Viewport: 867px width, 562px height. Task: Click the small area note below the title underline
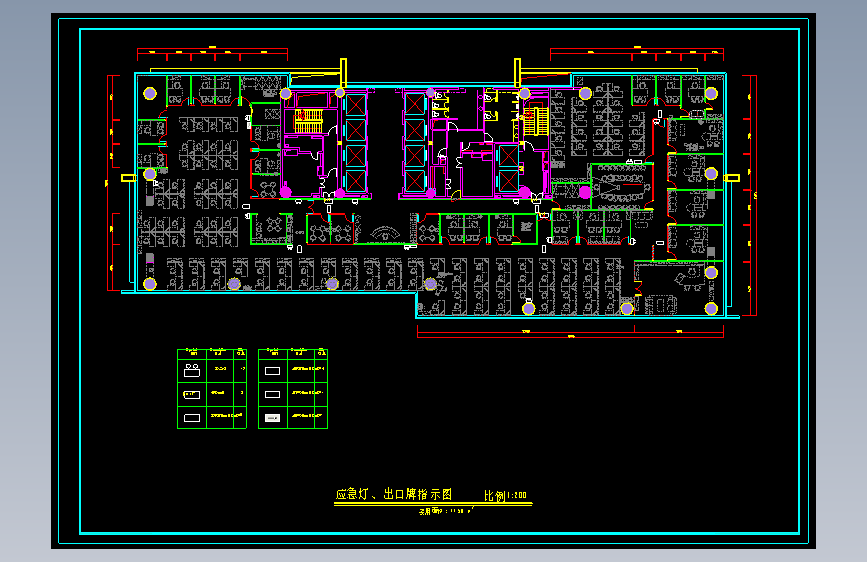click(446, 512)
